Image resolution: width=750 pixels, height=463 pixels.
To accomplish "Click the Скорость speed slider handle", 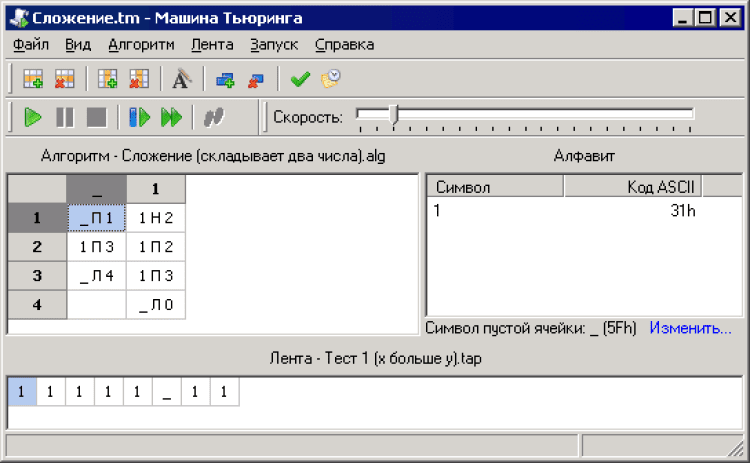I will tap(393, 116).
